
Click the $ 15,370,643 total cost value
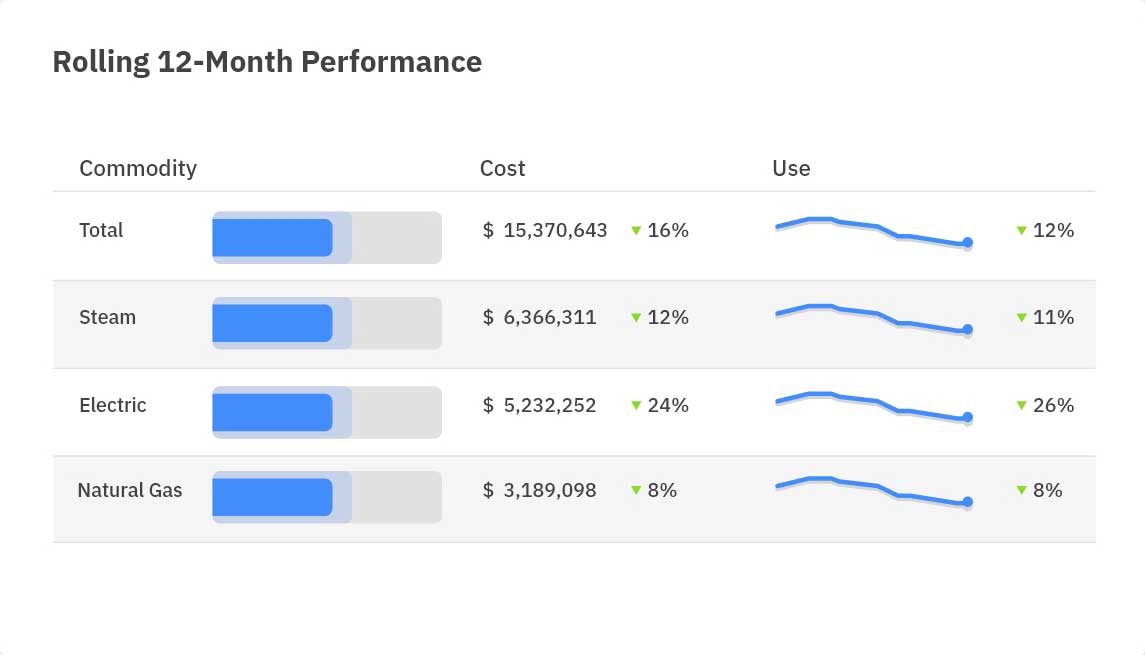click(x=545, y=230)
